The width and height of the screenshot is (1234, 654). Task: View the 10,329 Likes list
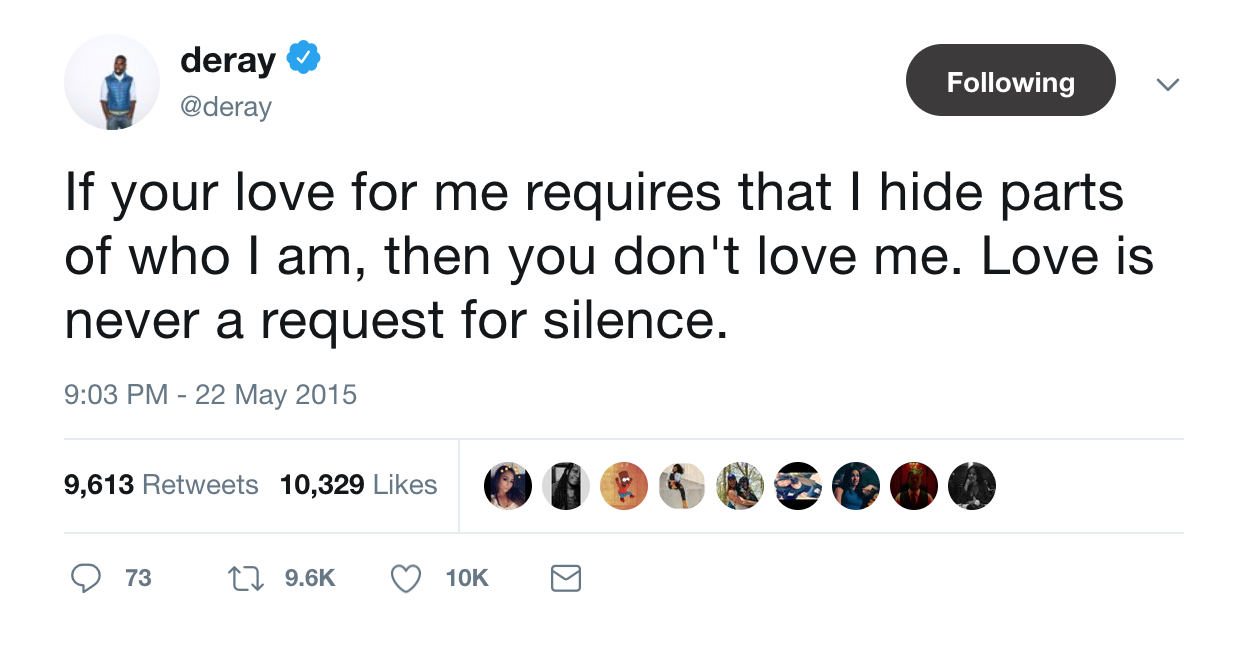tap(358, 485)
